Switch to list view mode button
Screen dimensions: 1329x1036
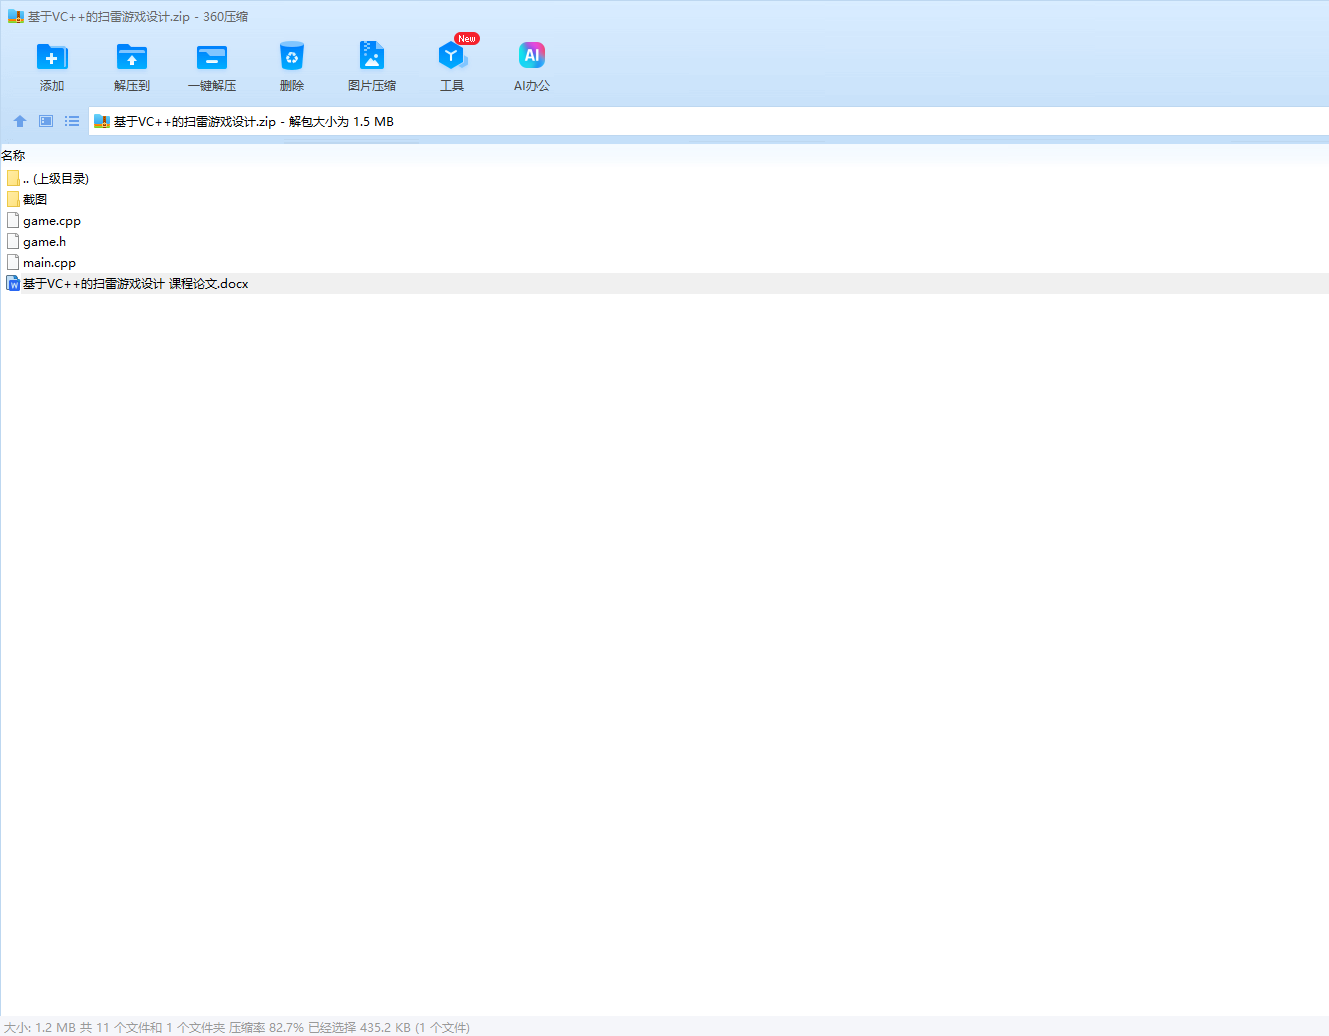72,121
